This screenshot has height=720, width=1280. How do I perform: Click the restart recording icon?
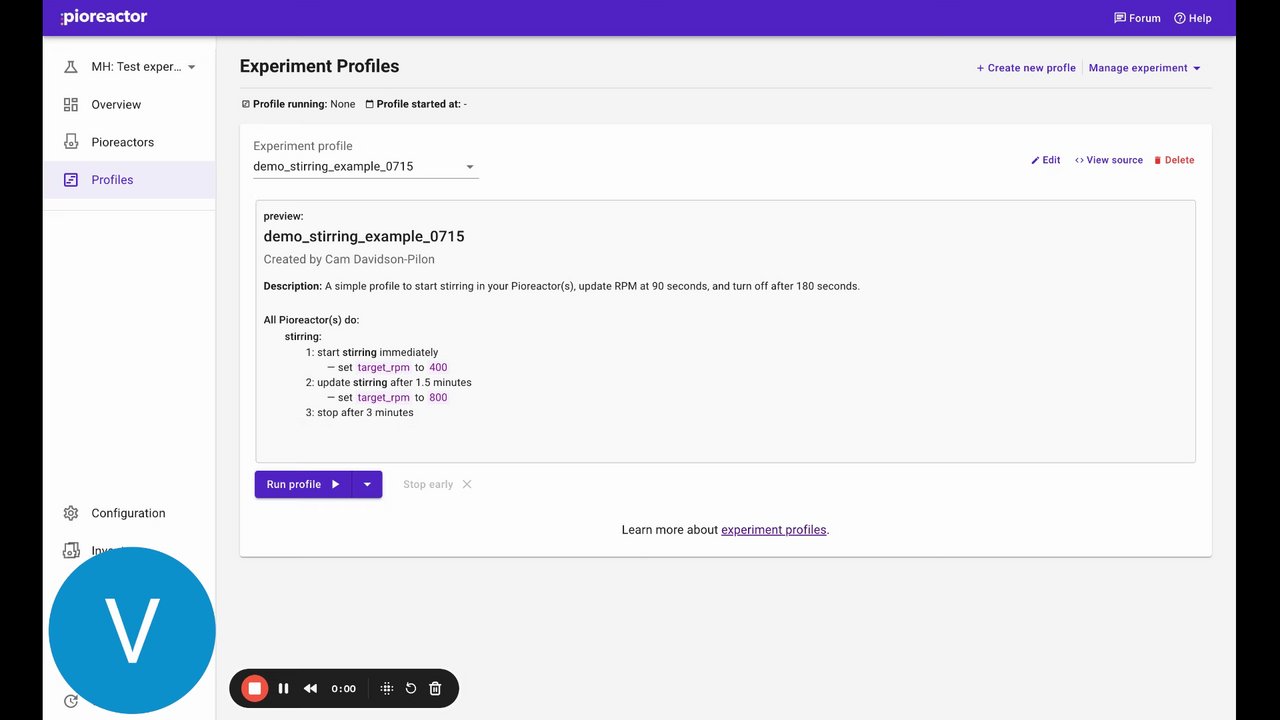coord(411,688)
